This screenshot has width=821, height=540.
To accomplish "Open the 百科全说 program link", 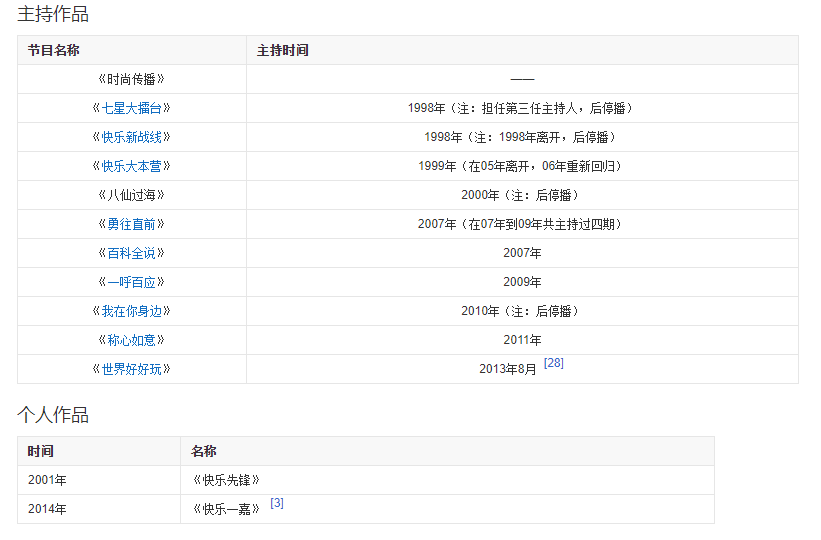I will click(x=131, y=253).
